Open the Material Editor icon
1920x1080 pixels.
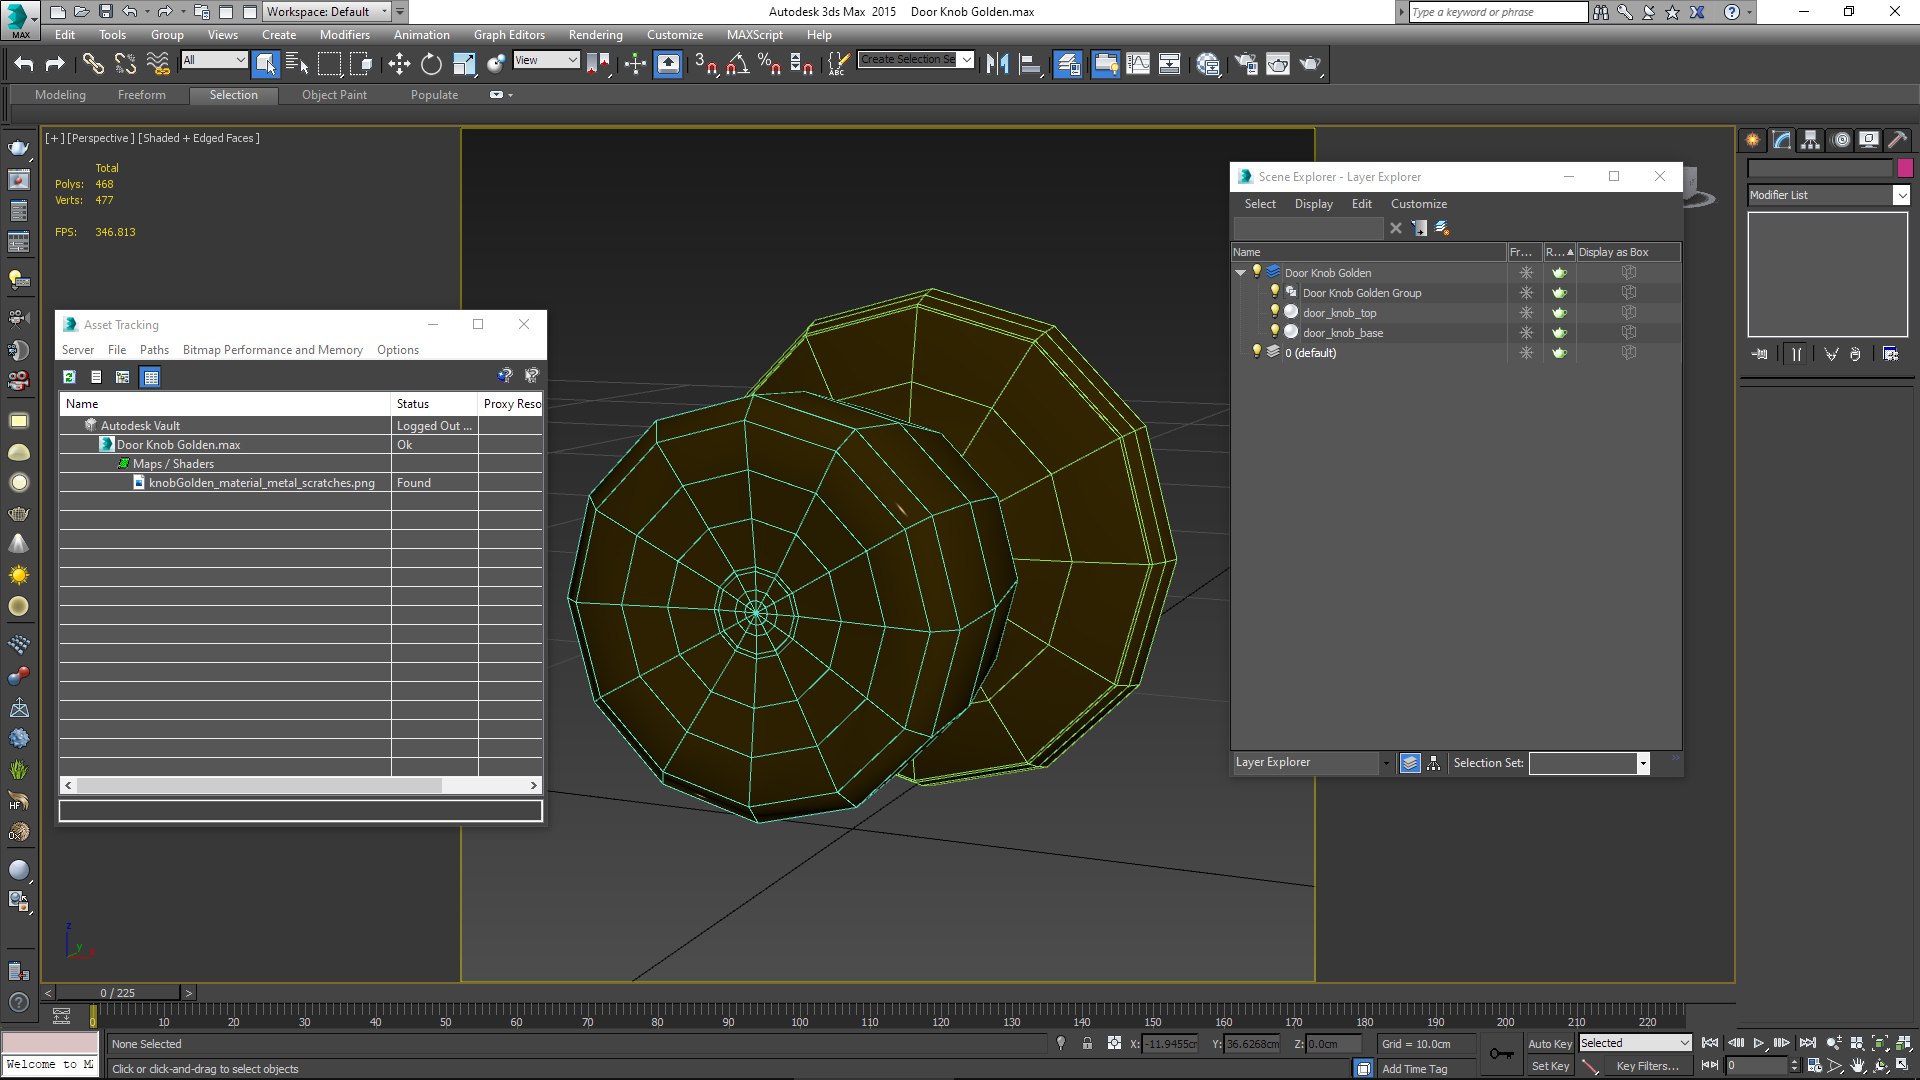pos(1208,64)
